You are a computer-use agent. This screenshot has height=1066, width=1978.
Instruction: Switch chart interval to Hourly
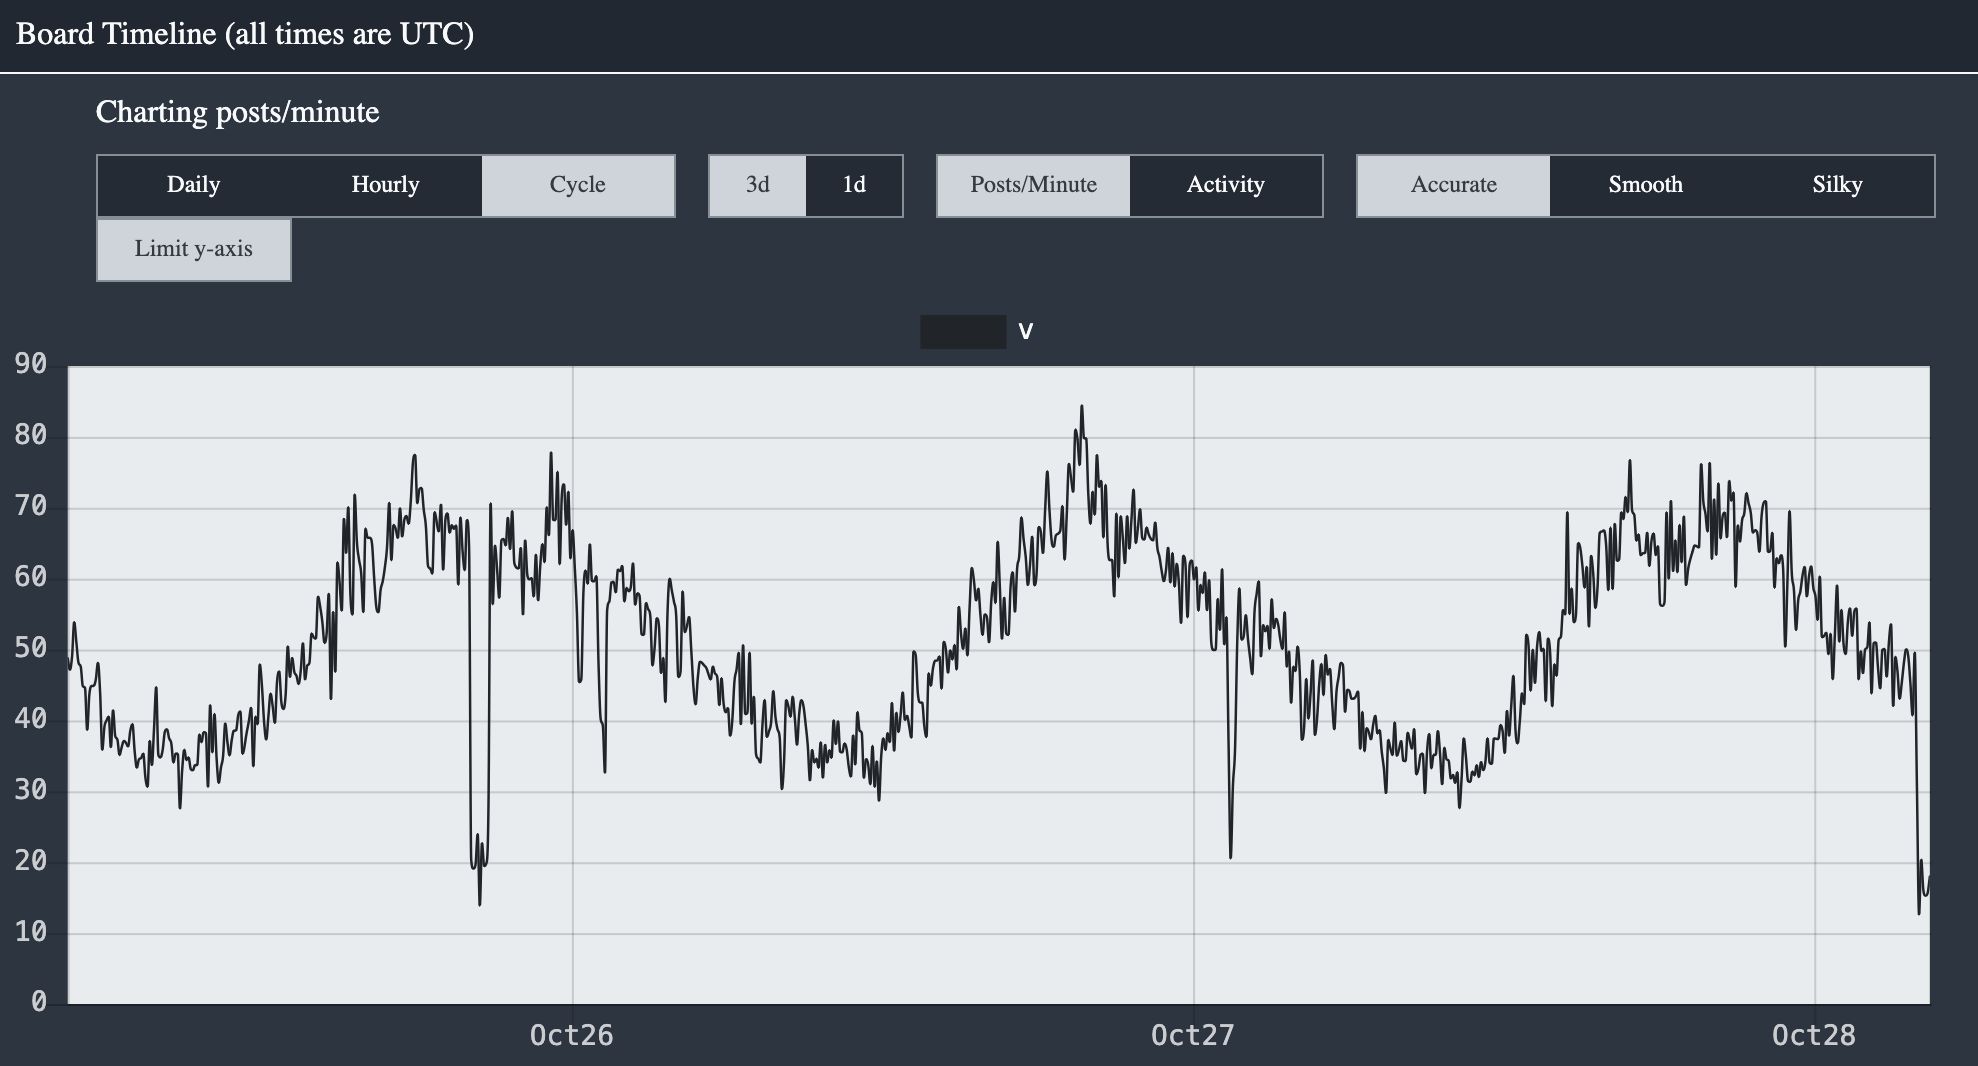pyautogui.click(x=385, y=185)
